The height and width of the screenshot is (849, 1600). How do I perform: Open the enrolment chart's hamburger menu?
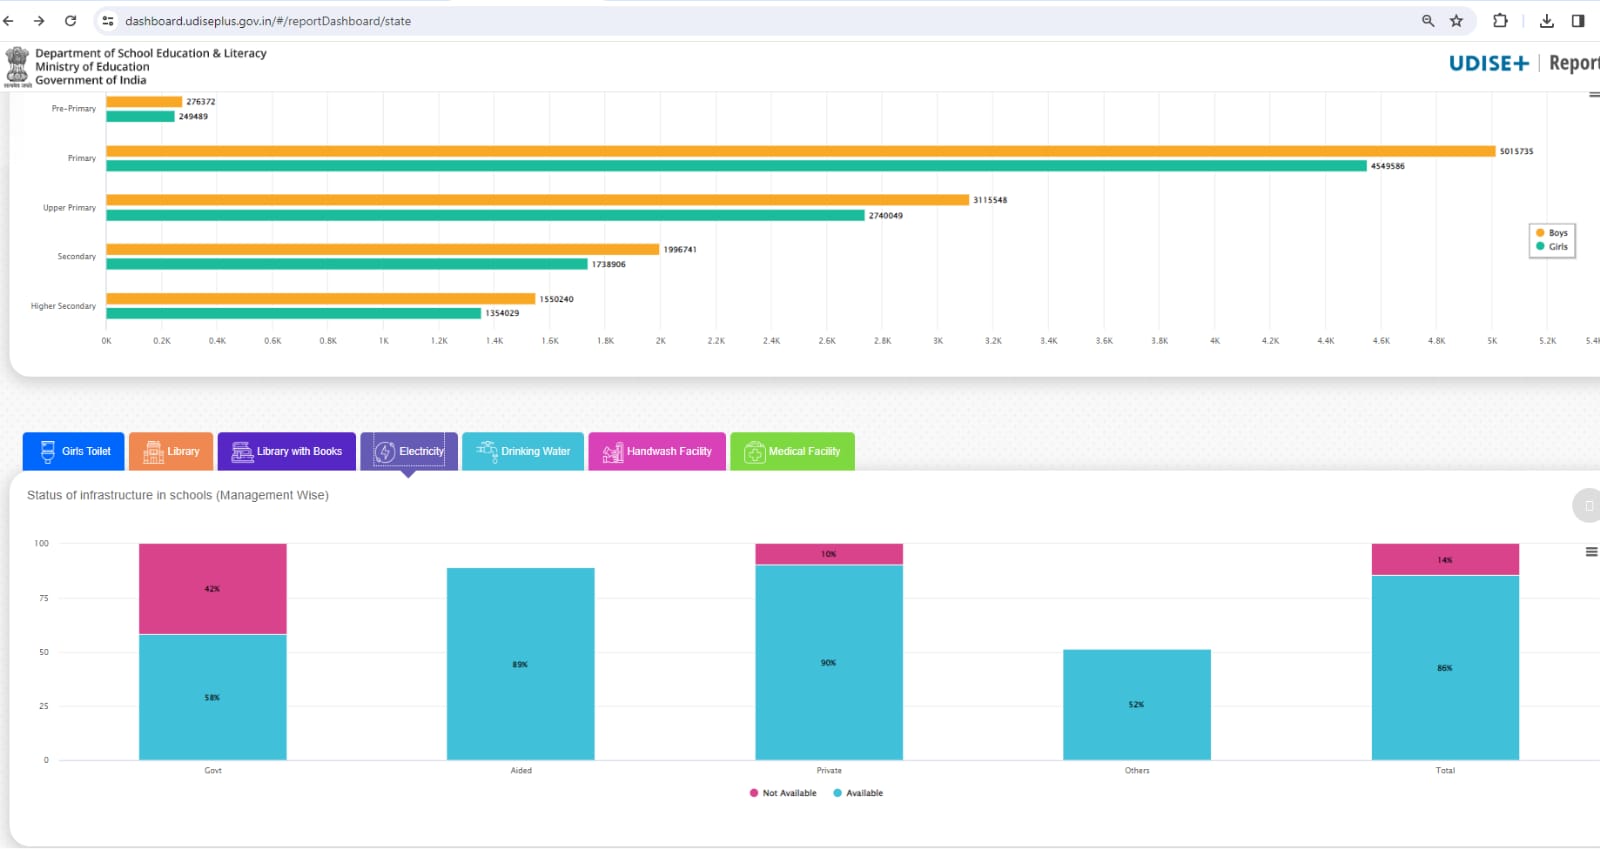click(x=1594, y=95)
